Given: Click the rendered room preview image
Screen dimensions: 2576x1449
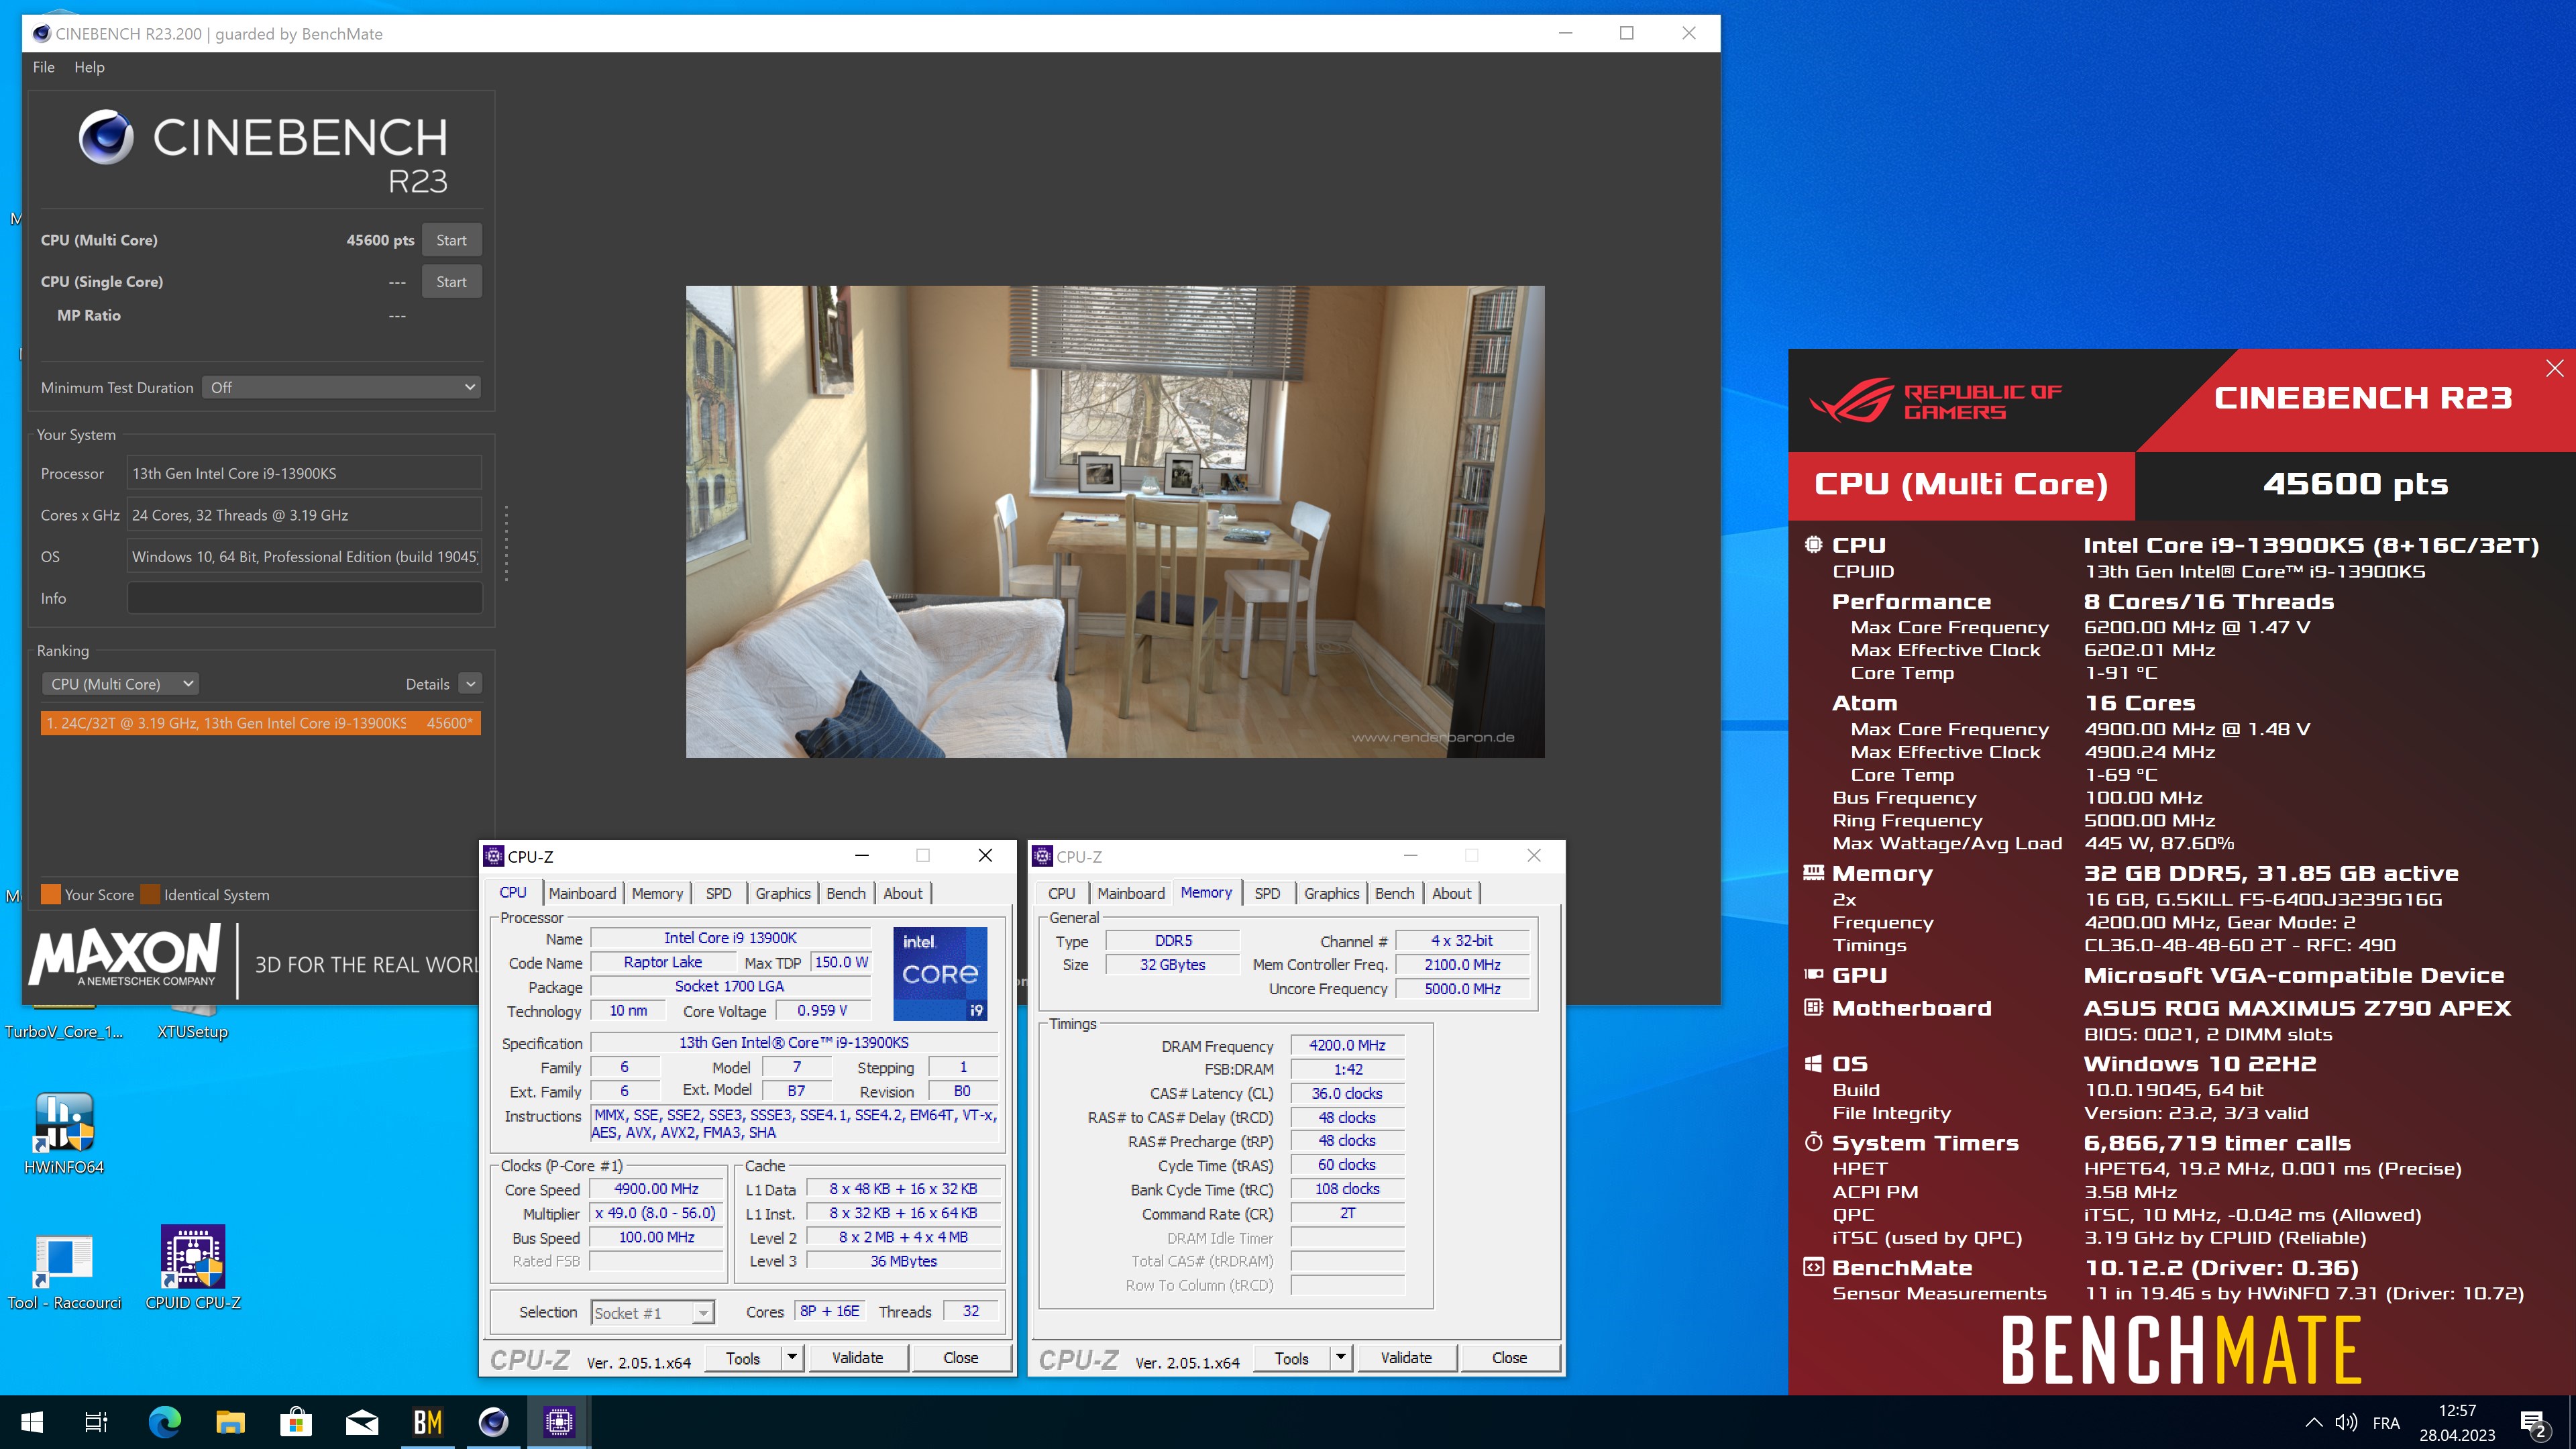Looking at the screenshot, I should 1115,521.
